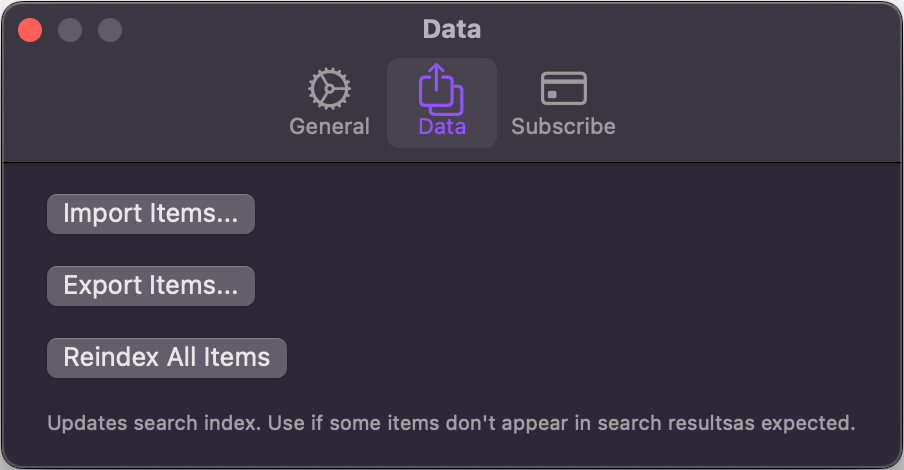
Task: Click the Data window title text
Action: tap(451, 29)
